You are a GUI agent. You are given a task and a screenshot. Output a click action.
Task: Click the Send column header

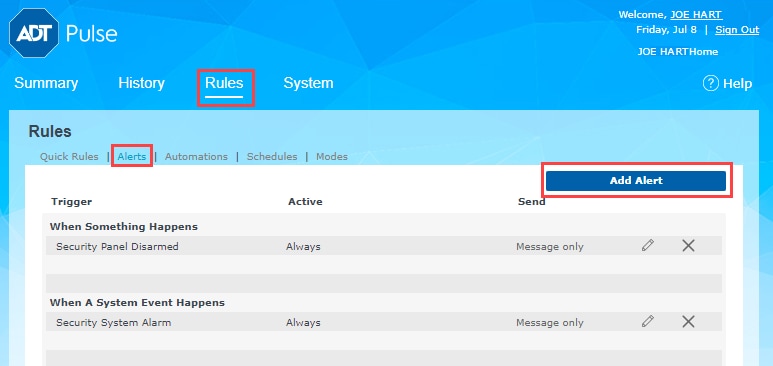(x=531, y=201)
